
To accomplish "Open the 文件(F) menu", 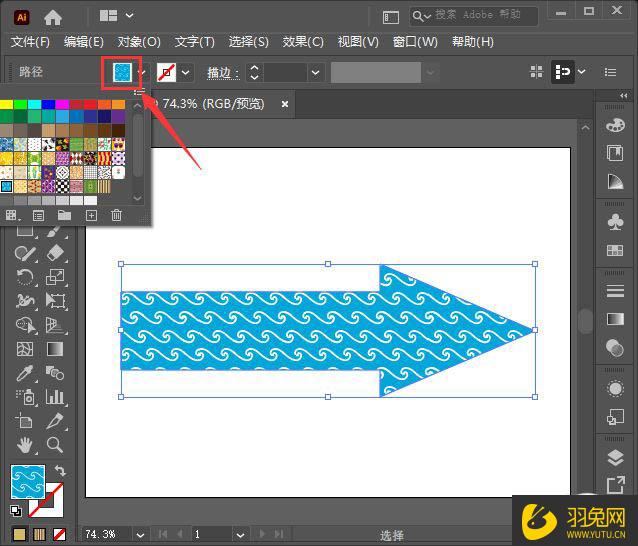I will 30,41.
